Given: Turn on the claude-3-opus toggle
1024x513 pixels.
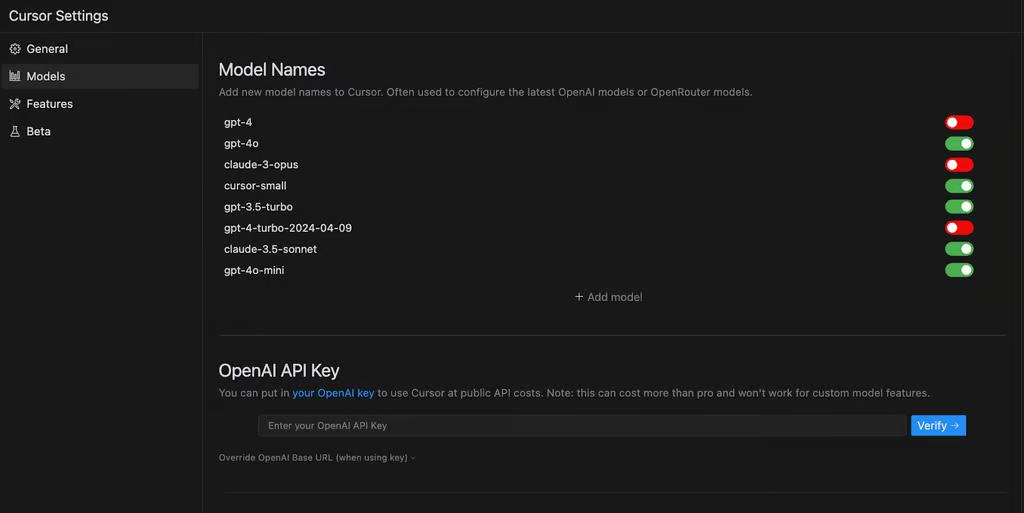Looking at the screenshot, I should pyautogui.click(x=959, y=164).
